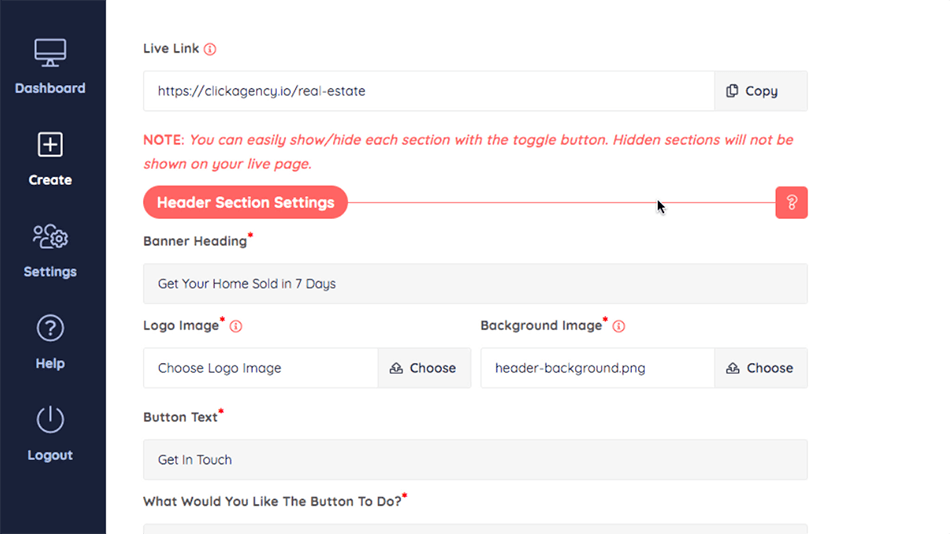Click the Choose Logo Image field
Viewport: 950px width, 534px height.
point(260,368)
